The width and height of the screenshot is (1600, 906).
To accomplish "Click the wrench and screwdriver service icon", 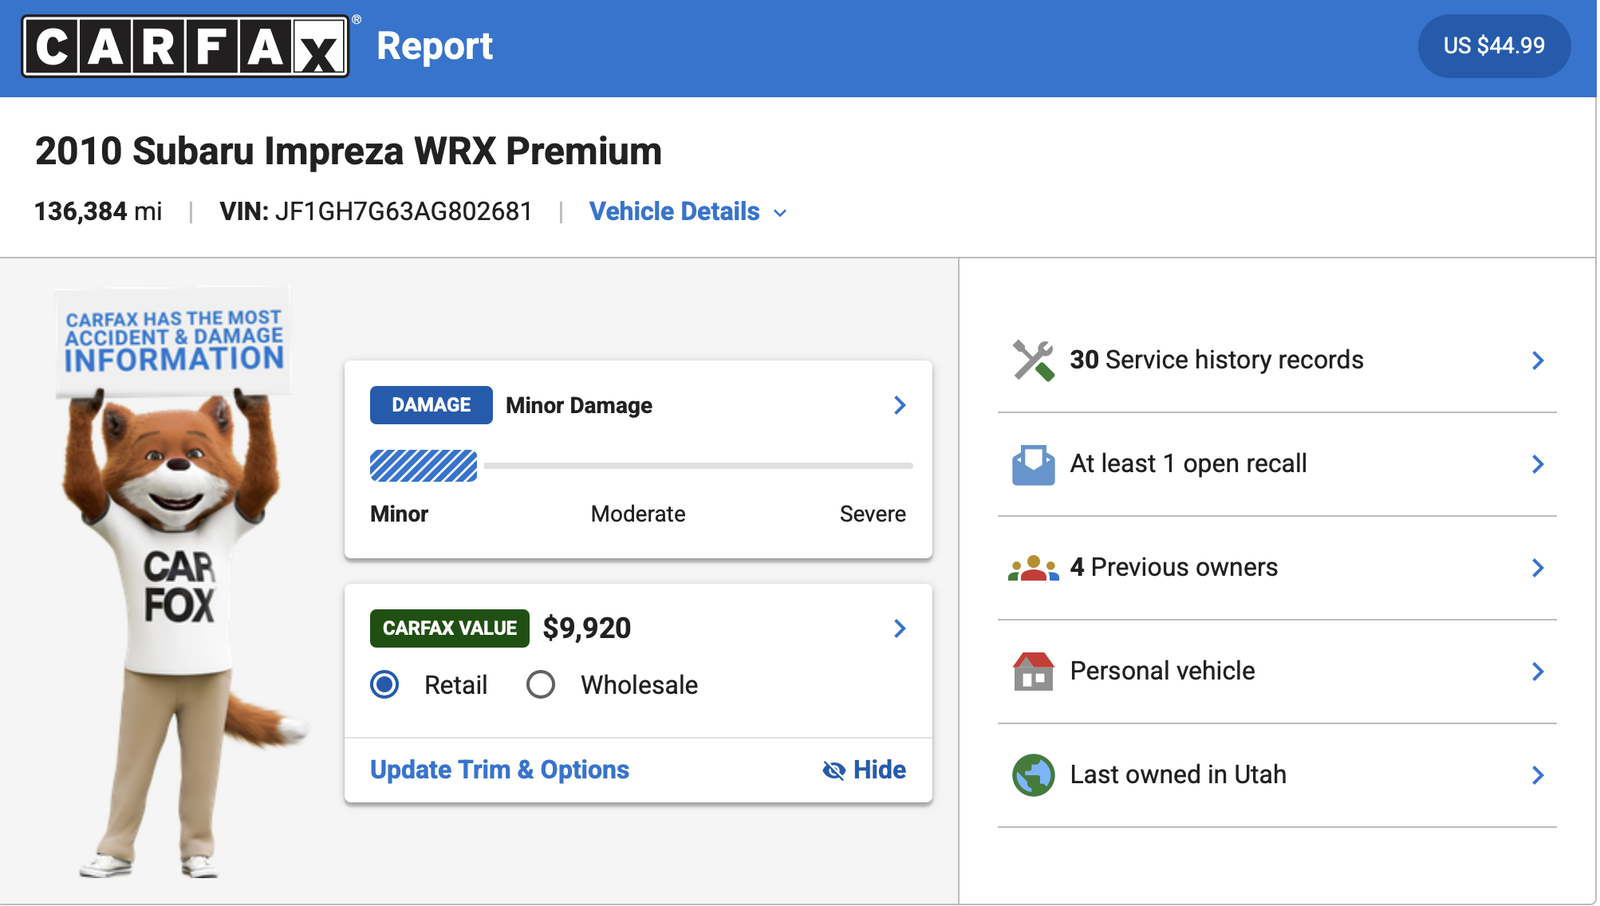I will pos(1033,360).
